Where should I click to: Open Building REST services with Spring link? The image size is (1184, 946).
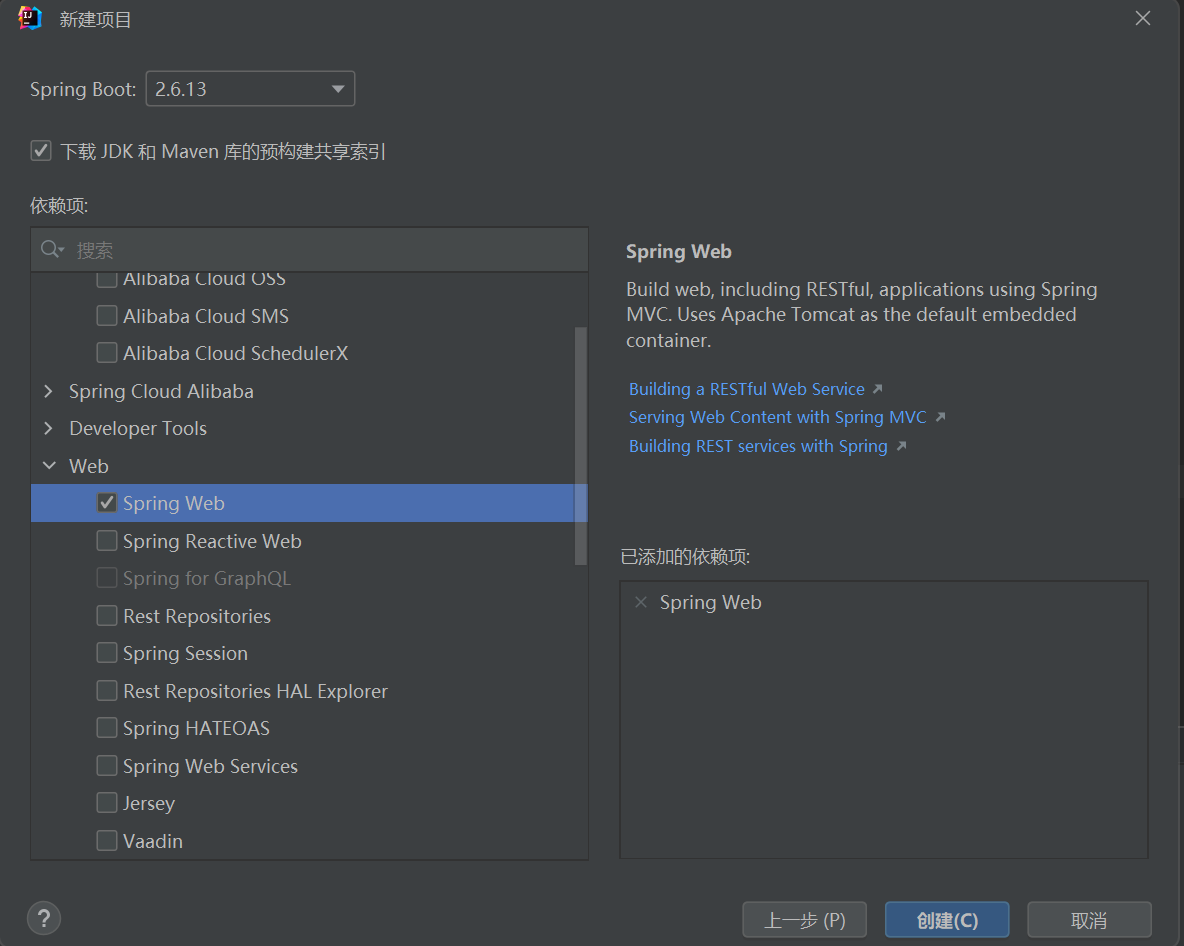pyautogui.click(x=758, y=446)
